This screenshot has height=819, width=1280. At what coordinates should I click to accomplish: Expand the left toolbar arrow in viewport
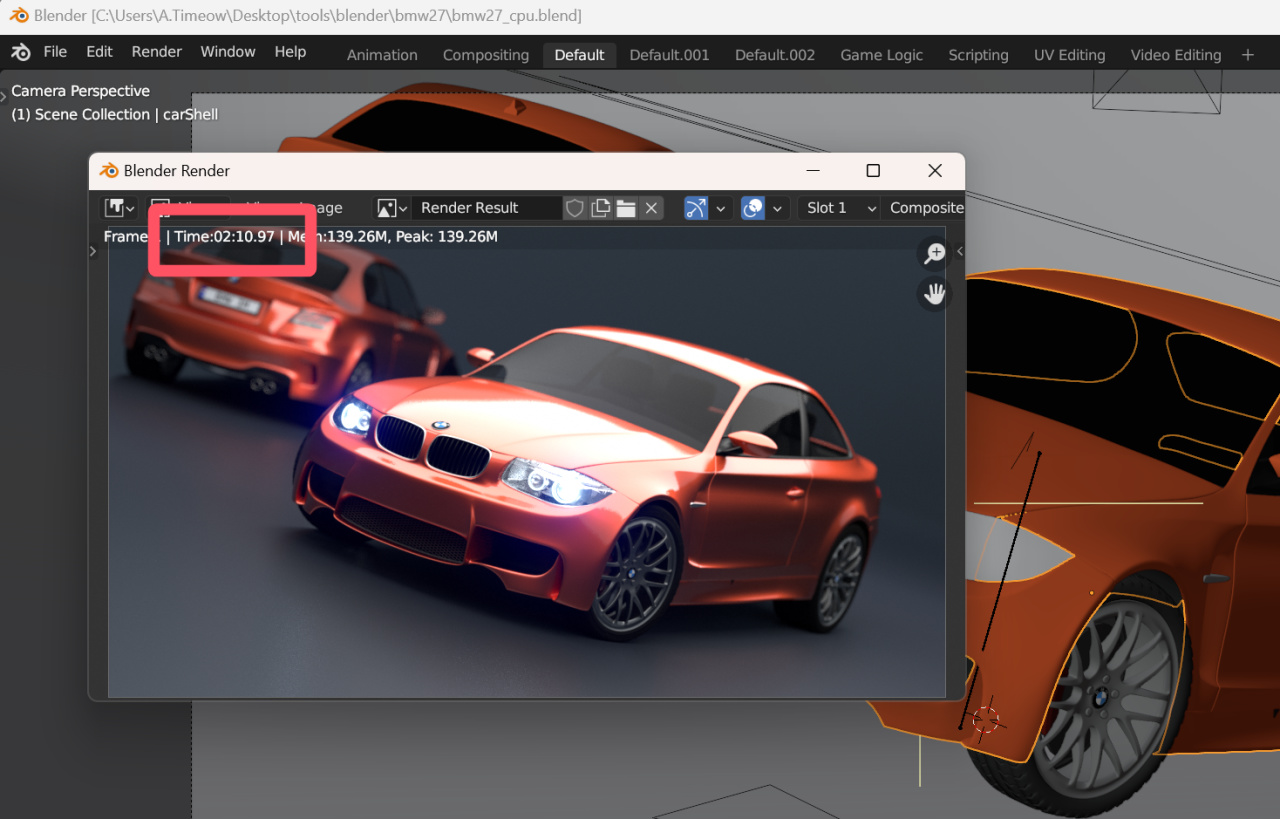point(4,95)
